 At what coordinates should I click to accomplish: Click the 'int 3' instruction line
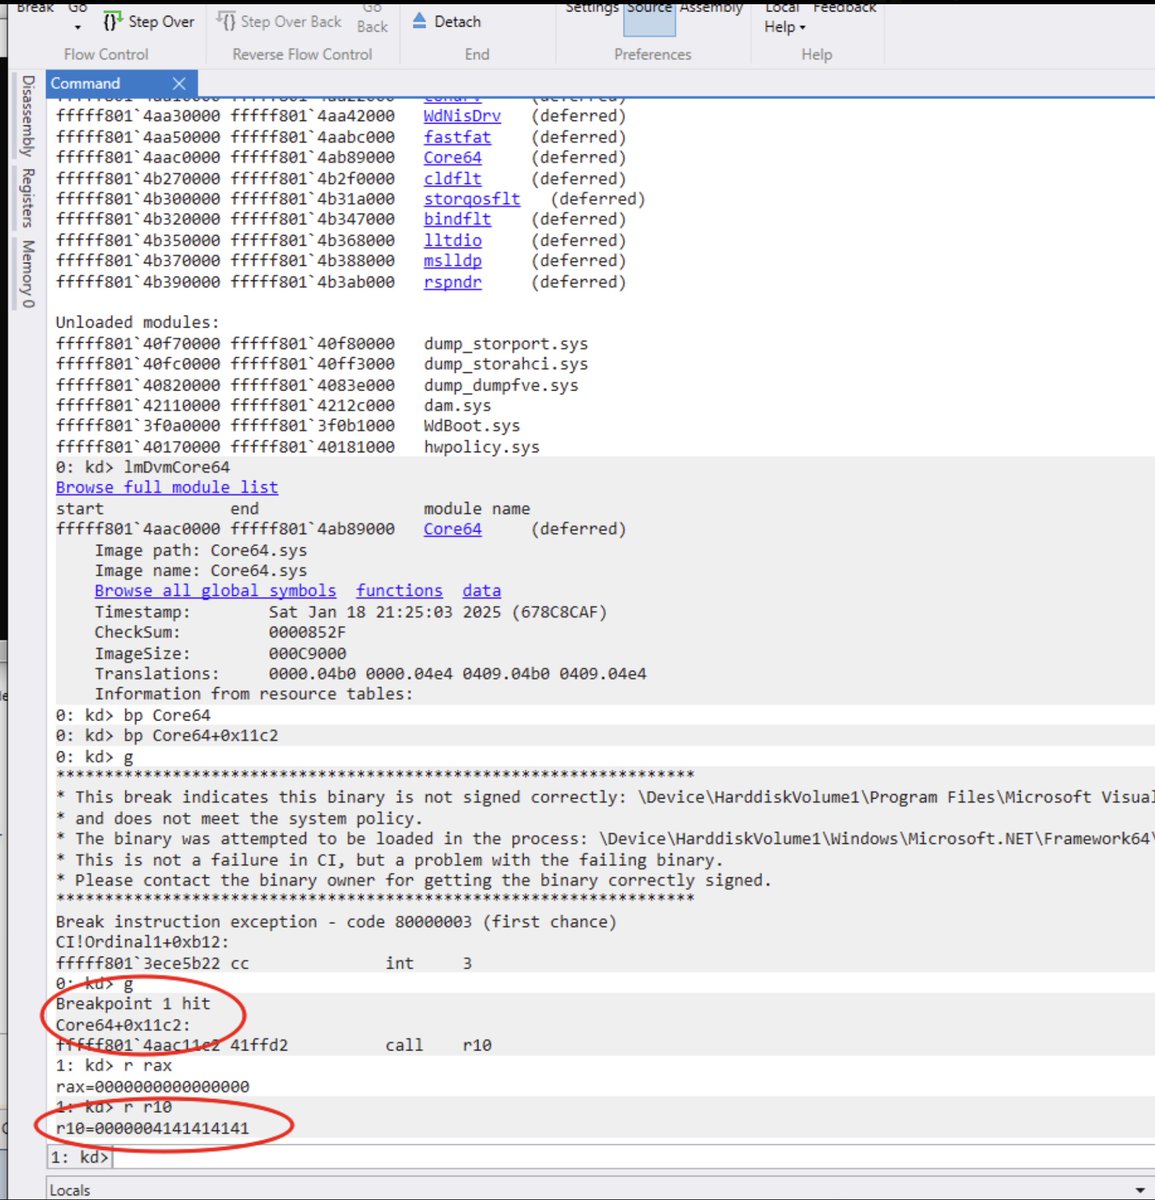click(264, 963)
